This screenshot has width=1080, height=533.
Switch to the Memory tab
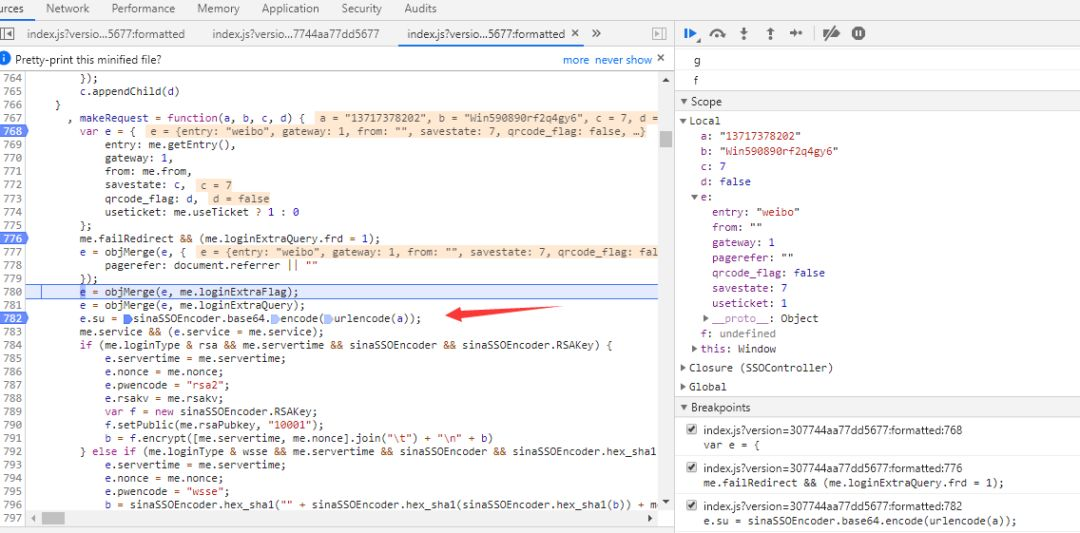pos(218,9)
